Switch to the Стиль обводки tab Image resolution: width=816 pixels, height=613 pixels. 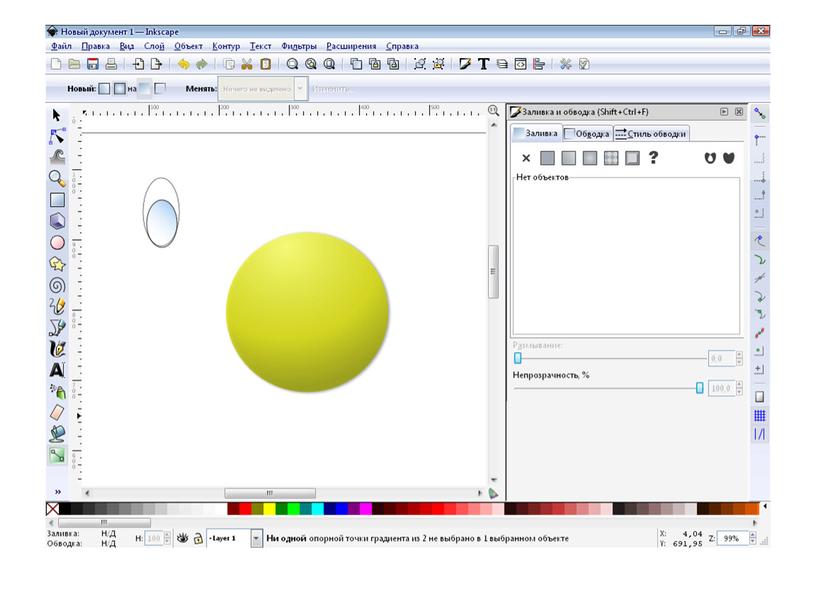click(651, 134)
